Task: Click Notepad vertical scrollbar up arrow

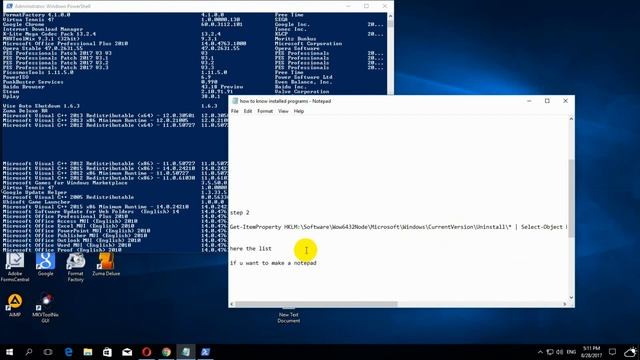Action: [571, 119]
